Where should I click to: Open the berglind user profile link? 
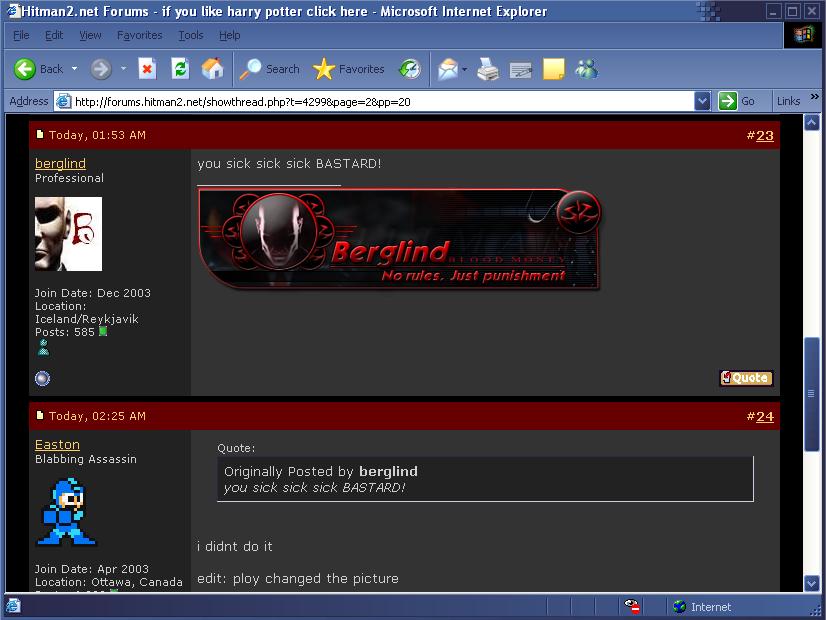tap(60, 163)
